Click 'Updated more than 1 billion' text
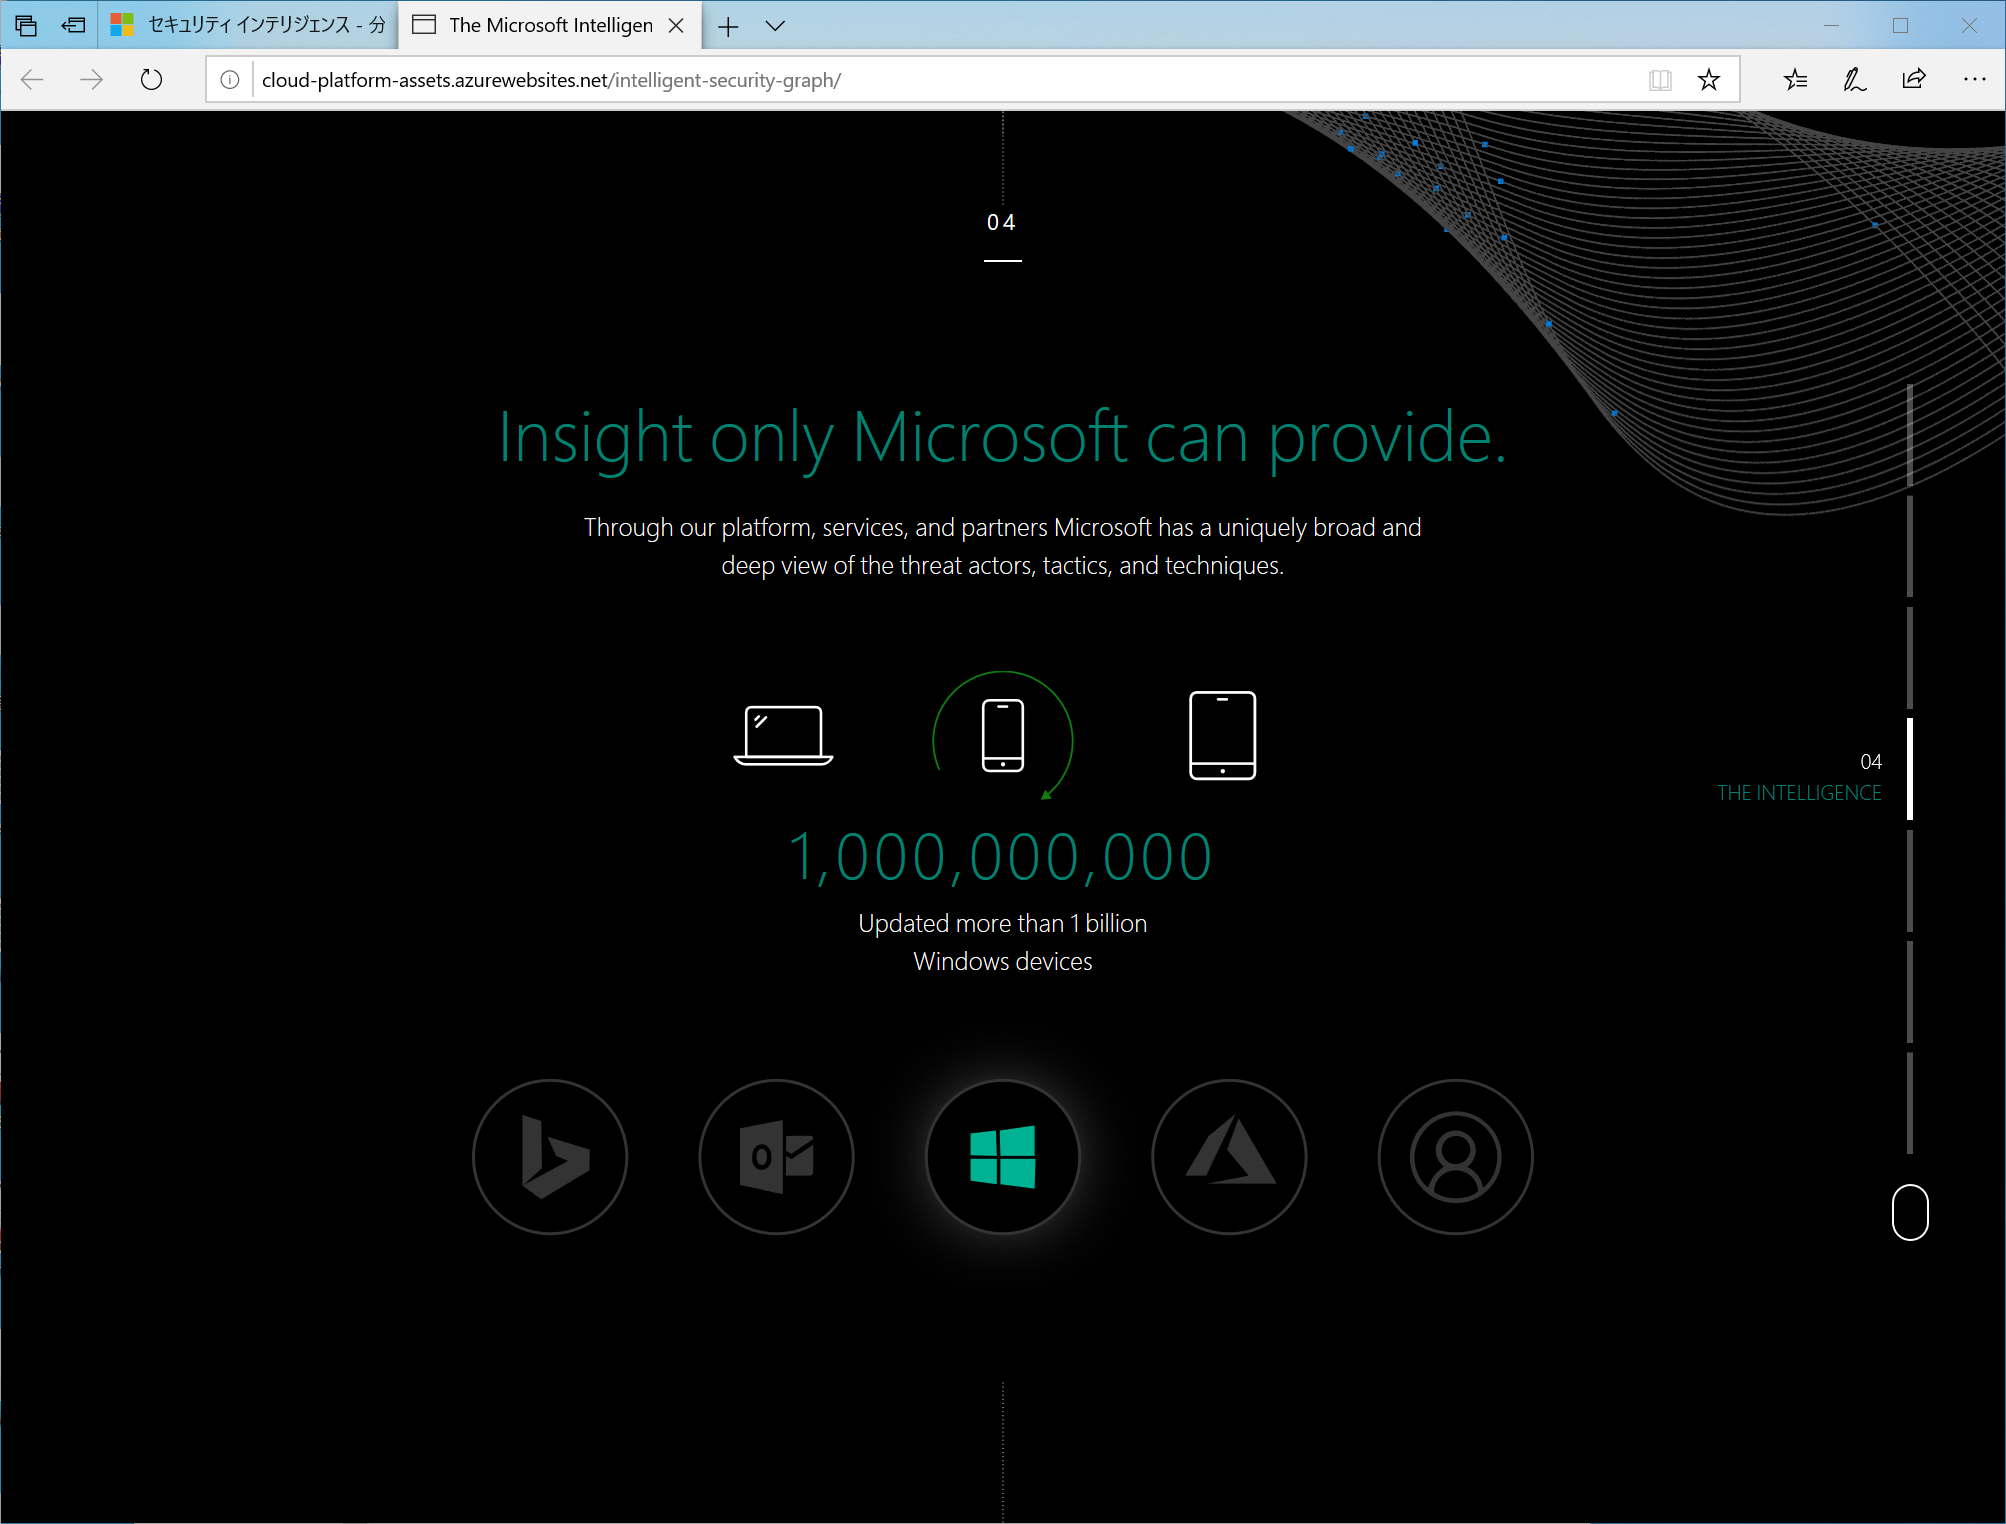Screen dimensions: 2006x1524 click(1003, 923)
